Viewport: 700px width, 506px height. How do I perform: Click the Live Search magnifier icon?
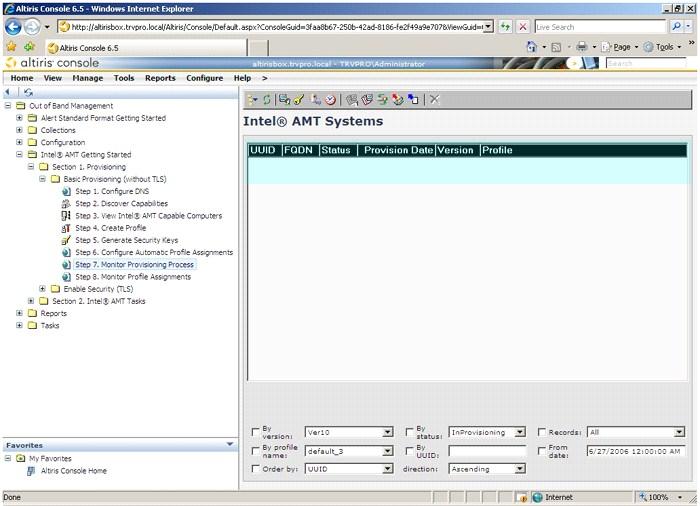click(x=677, y=27)
